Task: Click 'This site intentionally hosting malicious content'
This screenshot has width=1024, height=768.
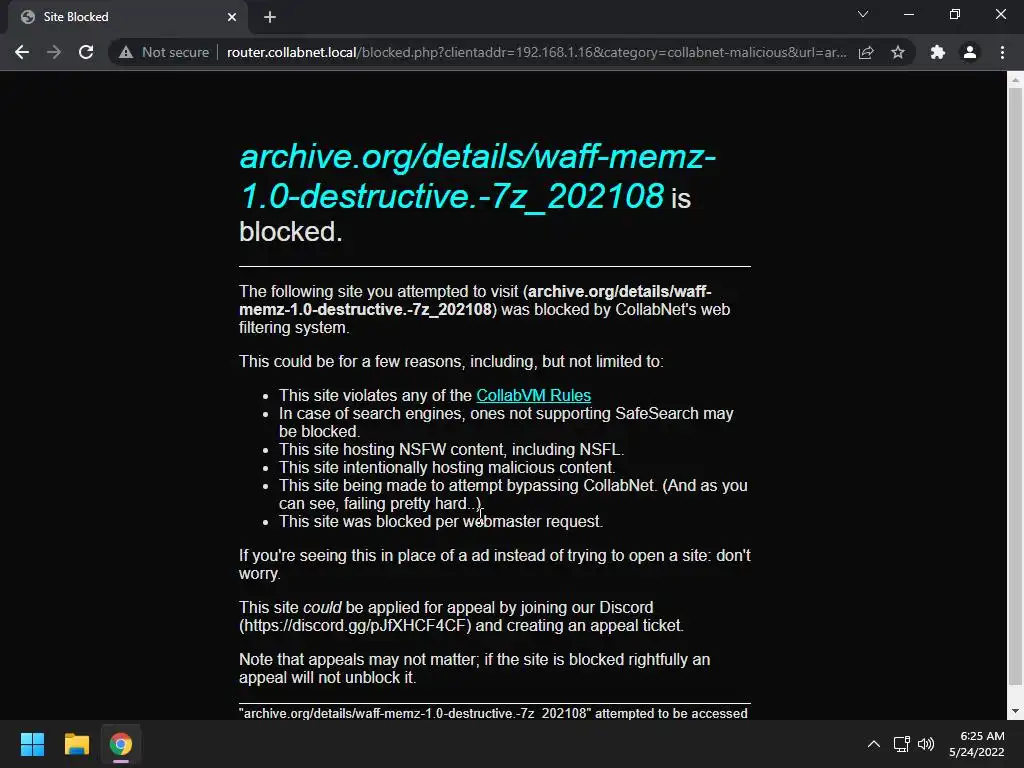Action: point(447,468)
